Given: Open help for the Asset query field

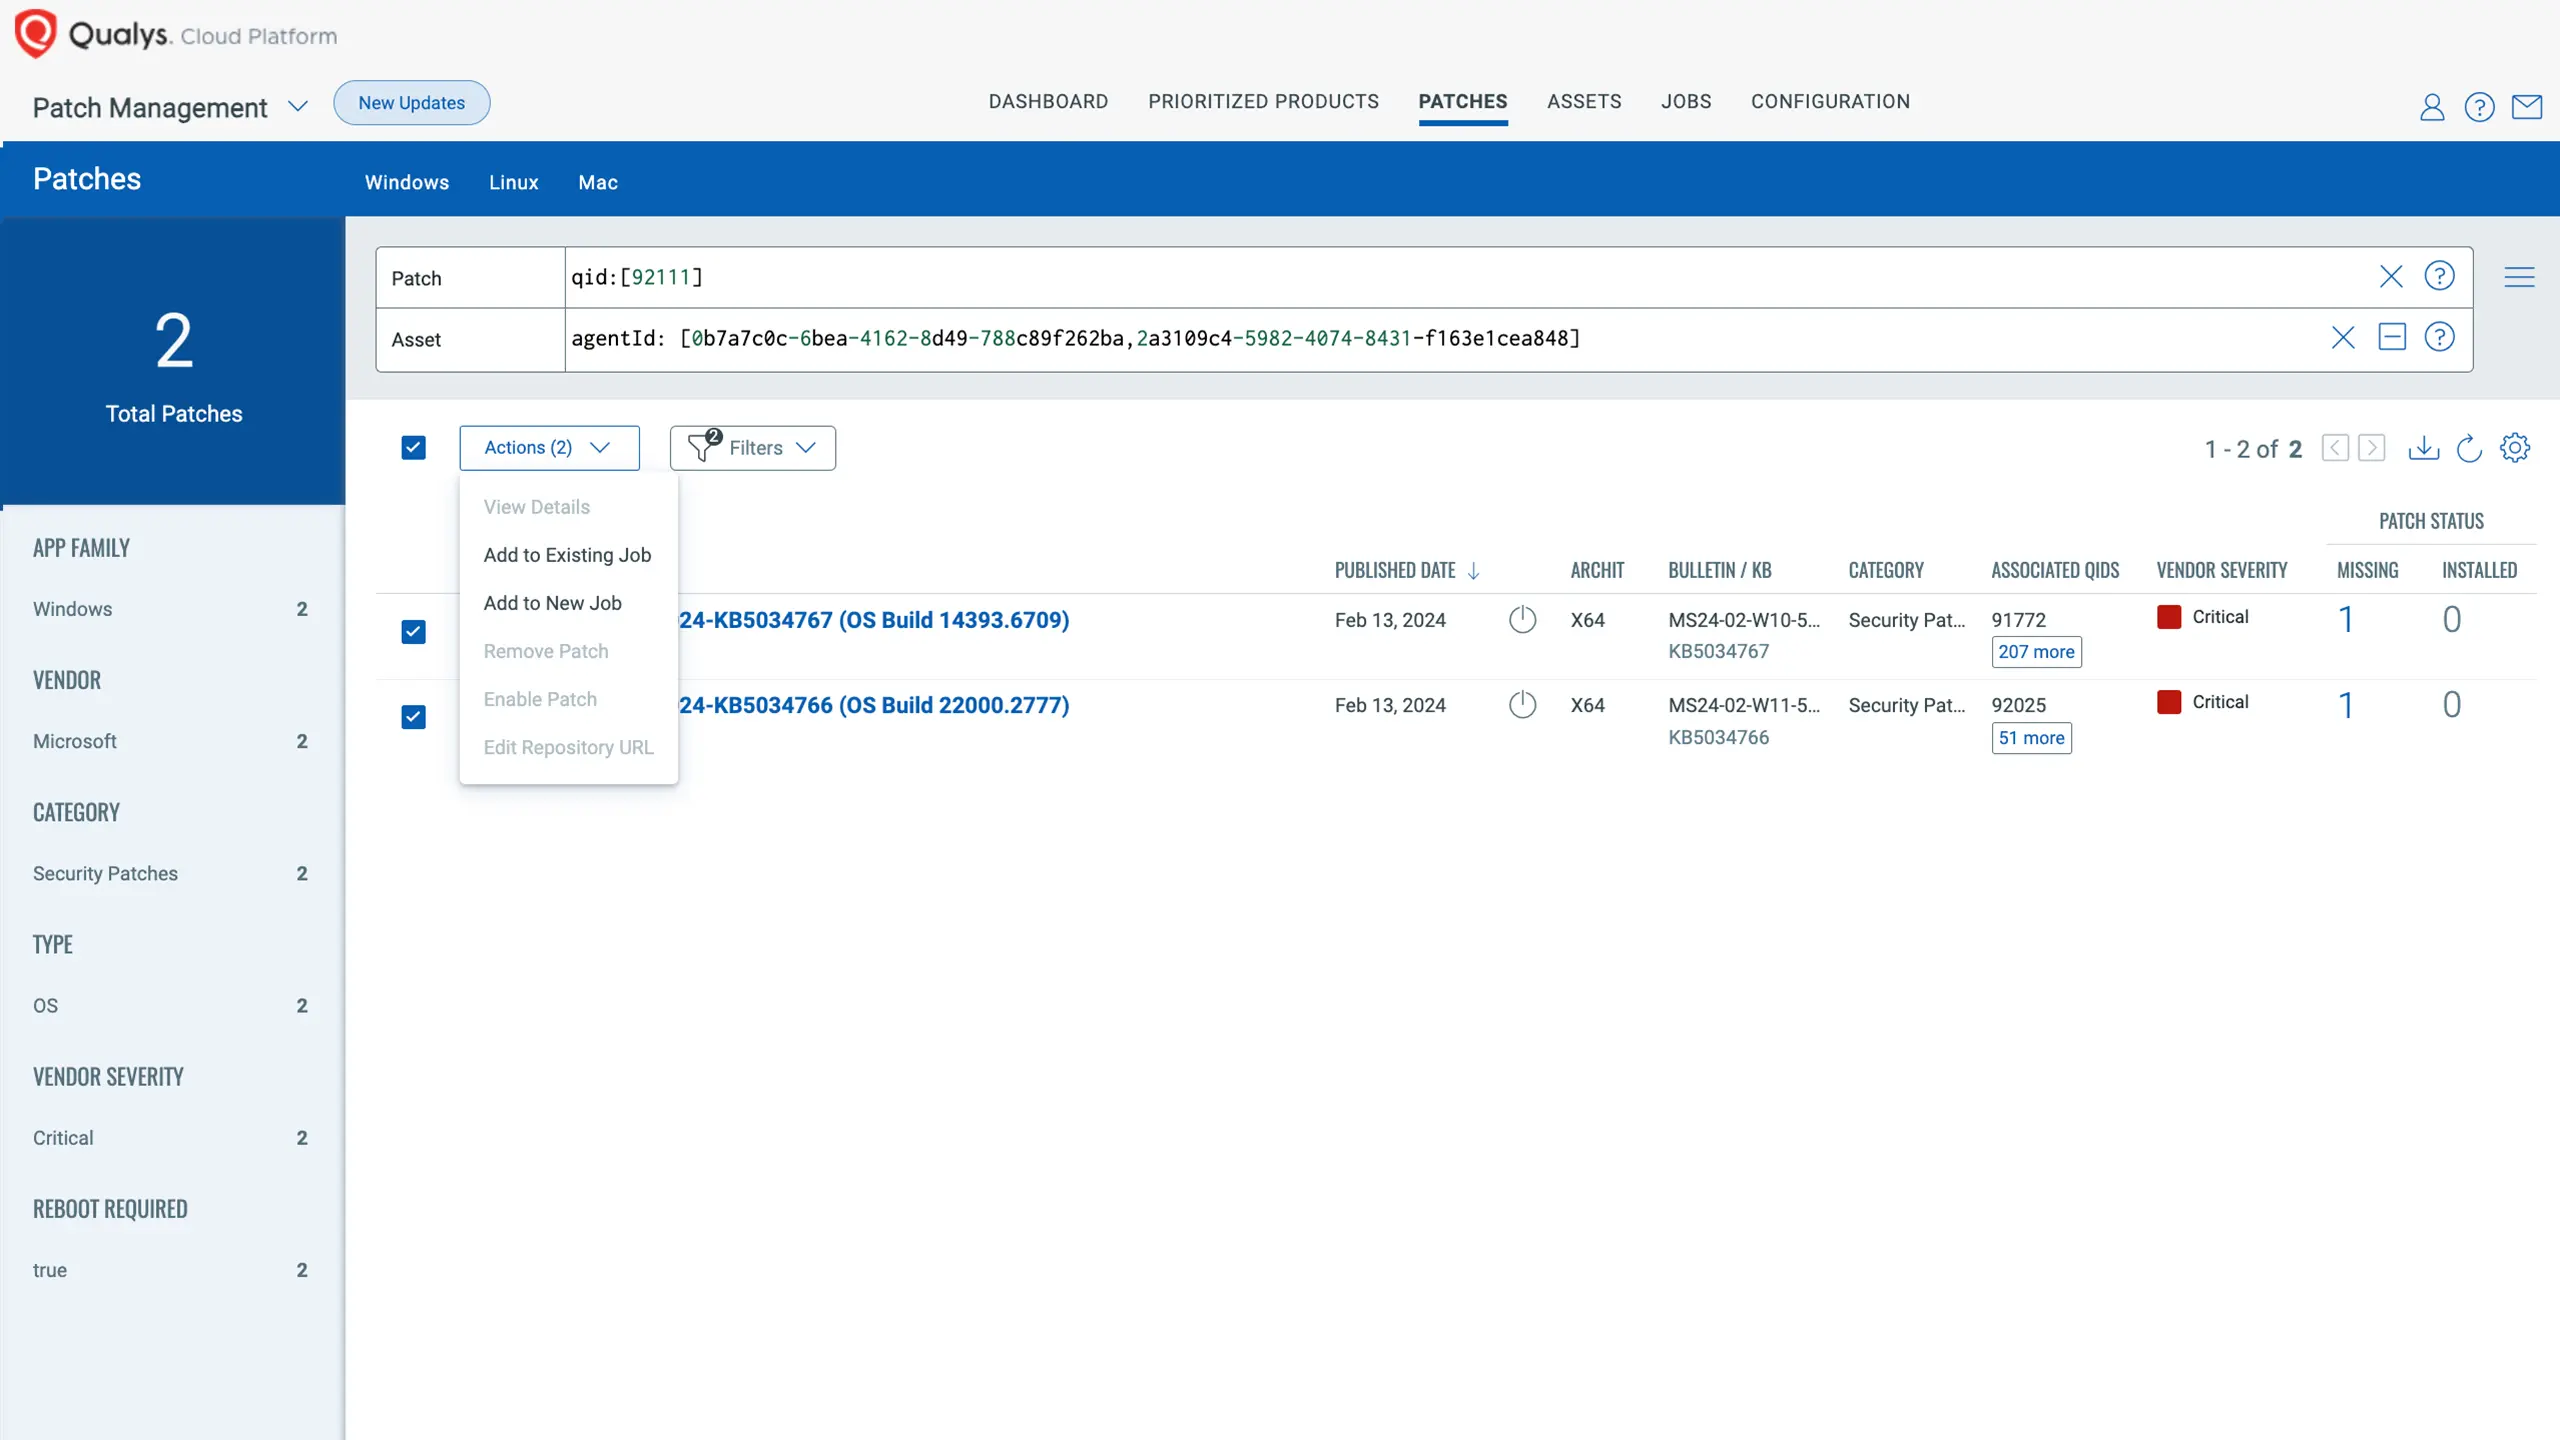Looking at the screenshot, I should pos(2439,337).
